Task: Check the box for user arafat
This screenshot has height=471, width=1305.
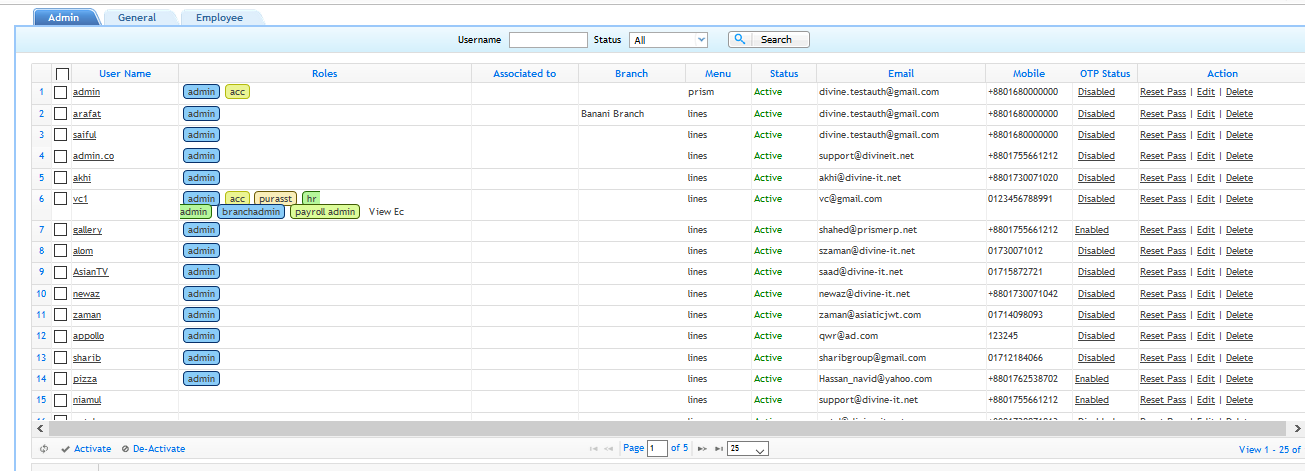Action: (x=60, y=114)
